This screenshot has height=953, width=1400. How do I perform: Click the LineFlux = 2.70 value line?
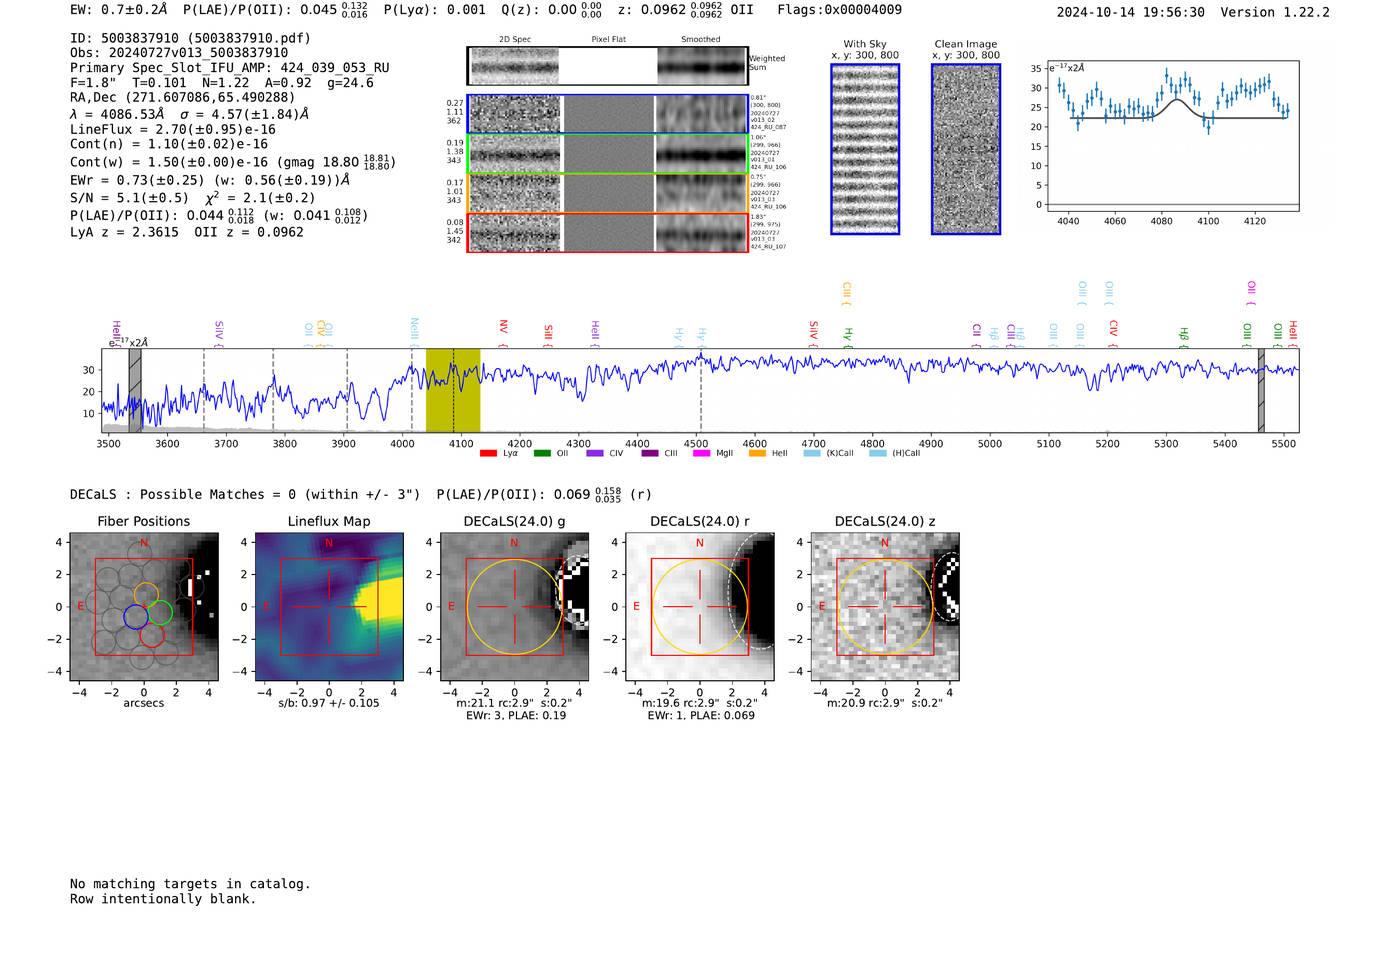coord(173,129)
